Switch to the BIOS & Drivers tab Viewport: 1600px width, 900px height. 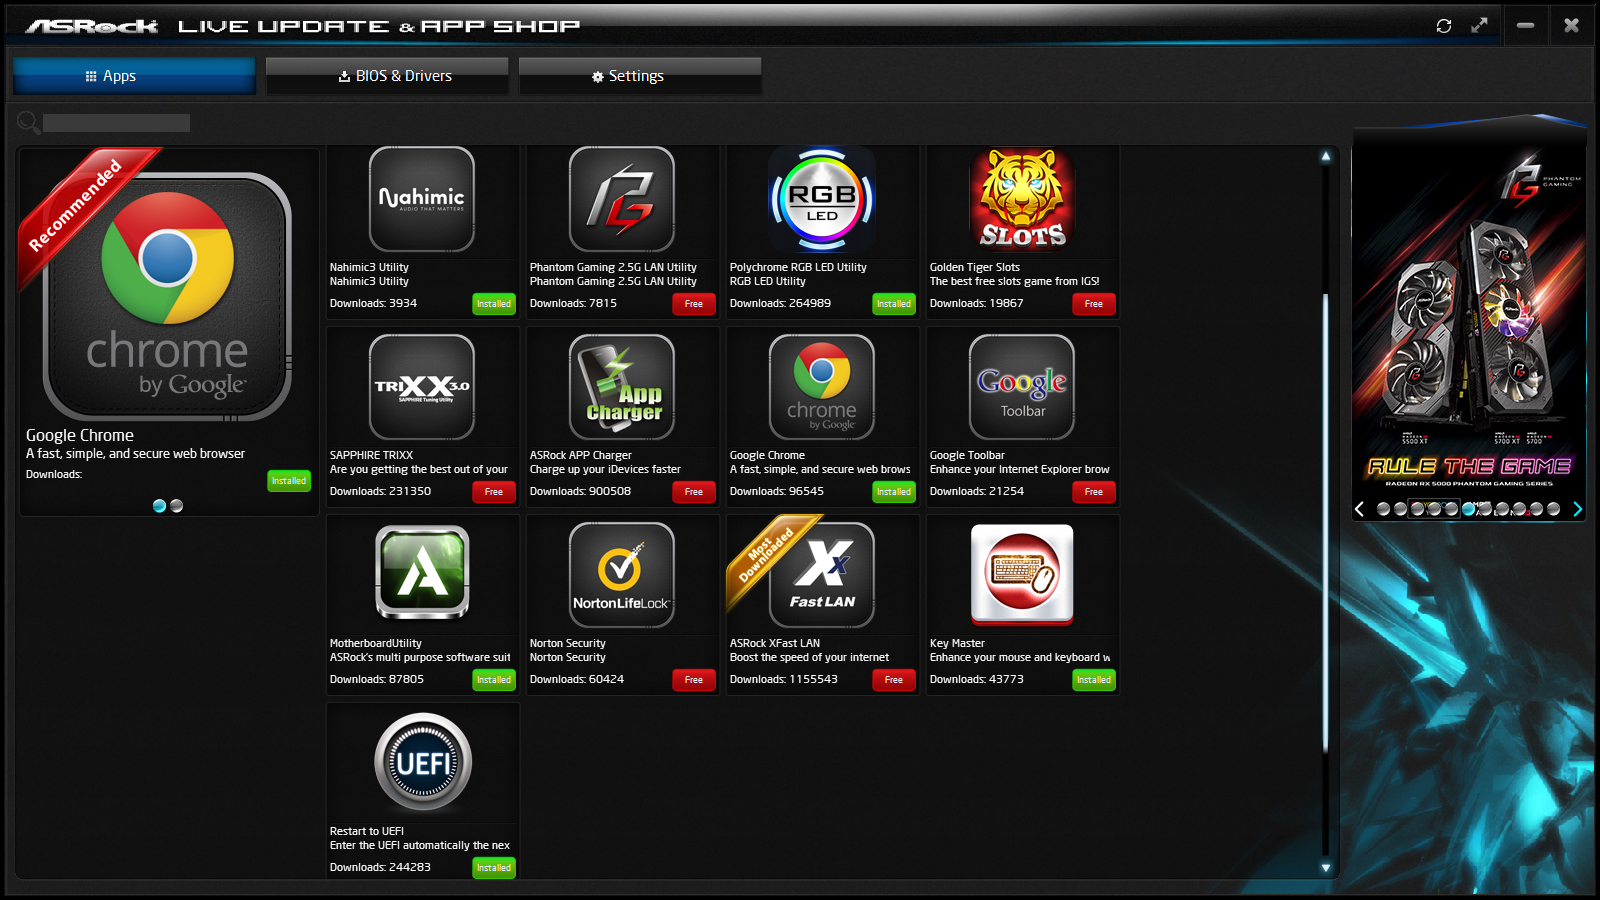[x=387, y=76]
